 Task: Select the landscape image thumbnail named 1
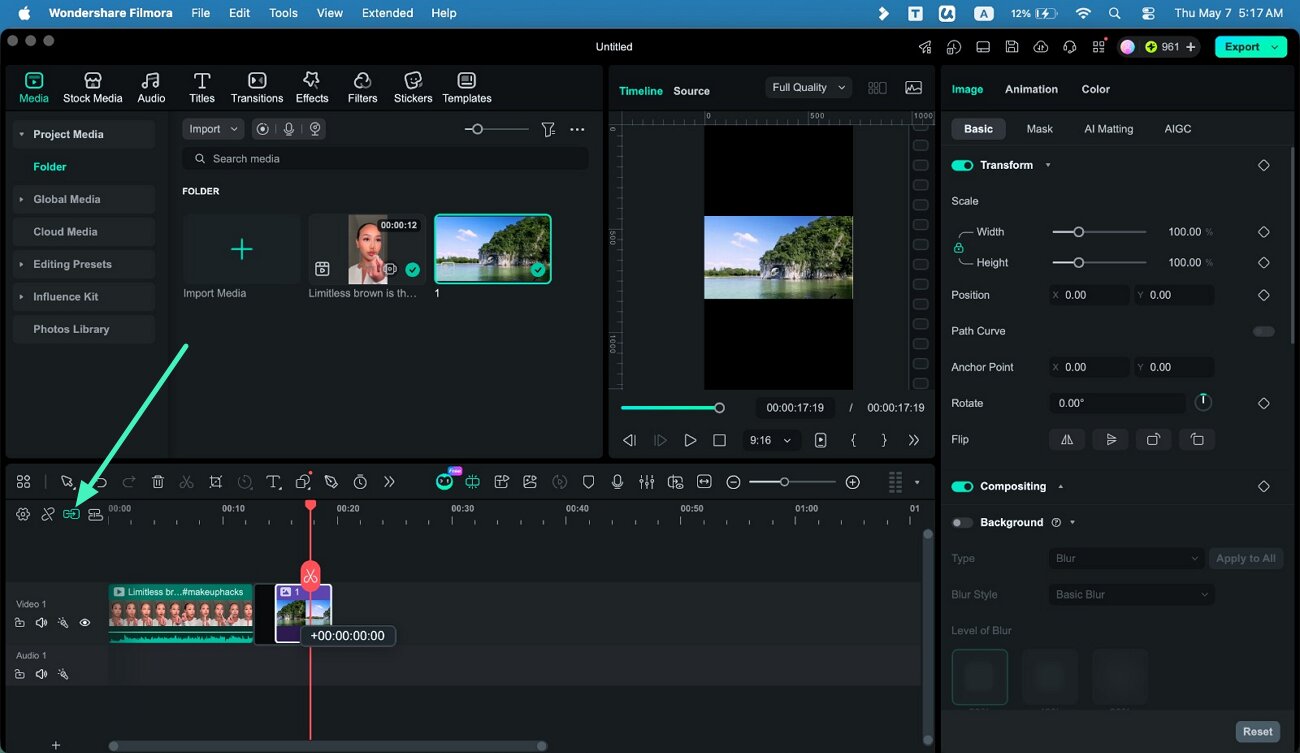[492, 249]
